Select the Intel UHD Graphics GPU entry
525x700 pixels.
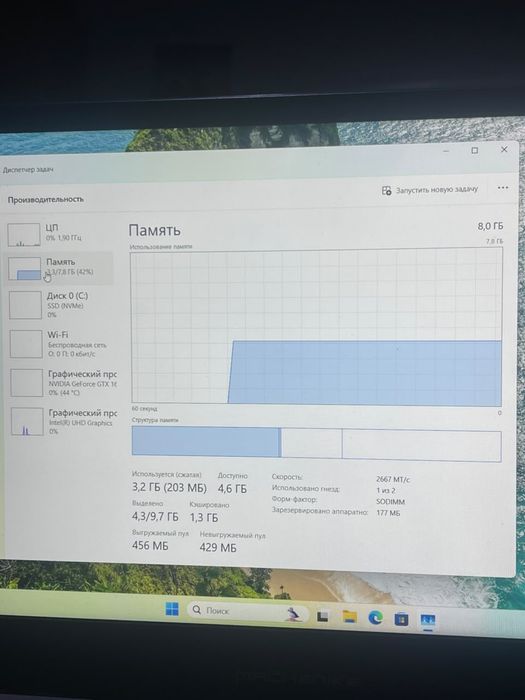(x=63, y=421)
